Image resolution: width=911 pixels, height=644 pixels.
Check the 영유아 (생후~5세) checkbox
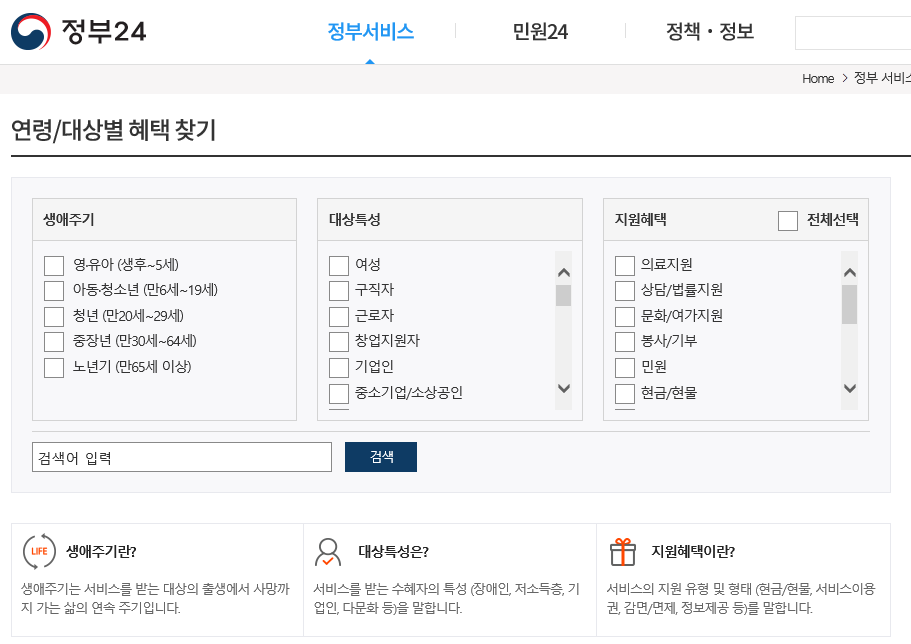[x=54, y=265]
